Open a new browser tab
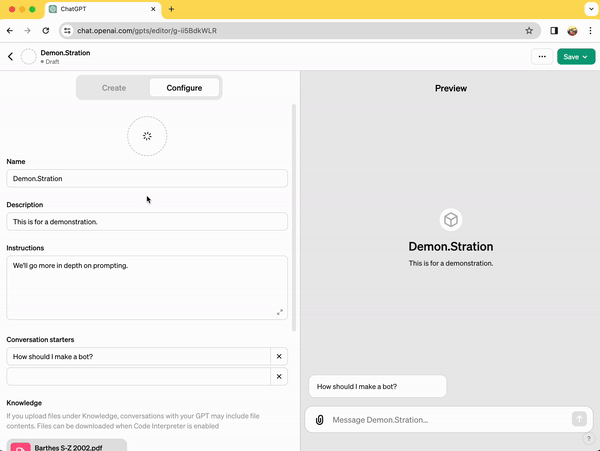This screenshot has width=600, height=451. pyautogui.click(x=171, y=9)
